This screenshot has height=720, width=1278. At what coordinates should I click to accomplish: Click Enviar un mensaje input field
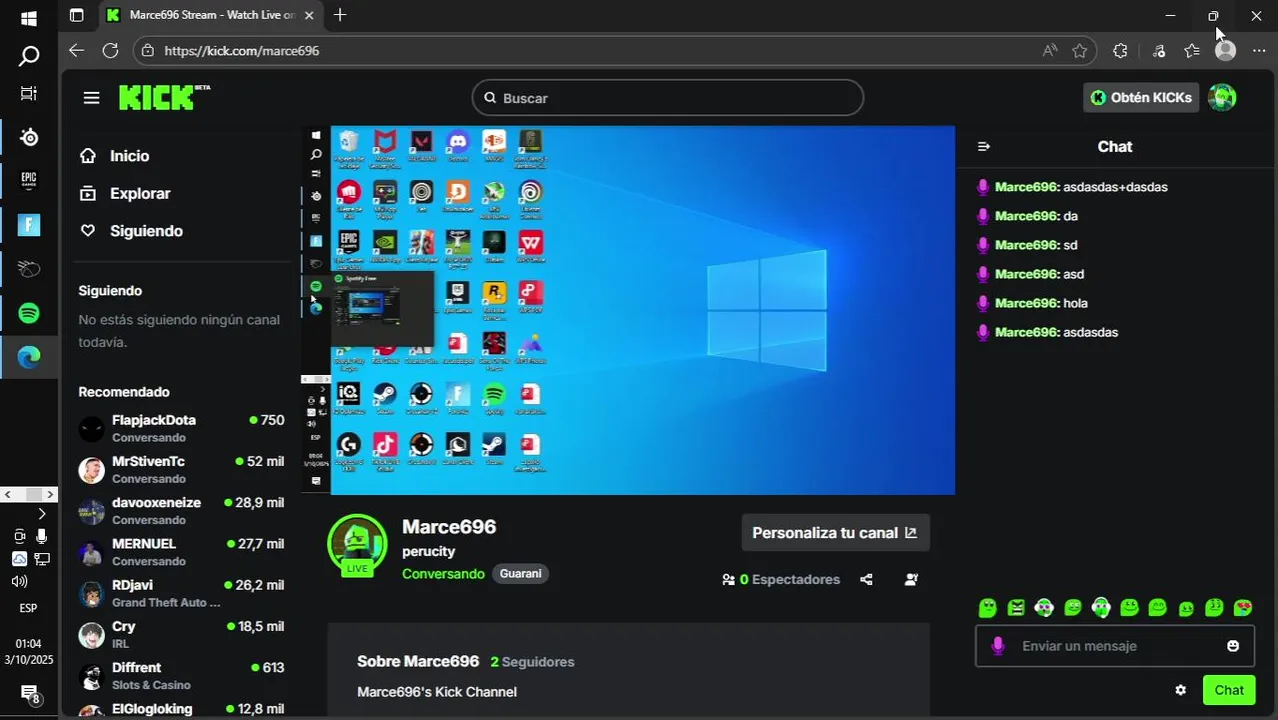(1115, 646)
